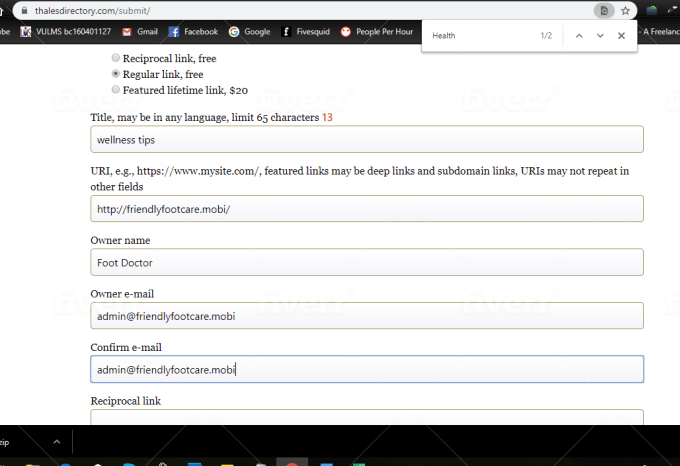Go to next find result for Health
The width and height of the screenshot is (680, 466).
pos(600,35)
